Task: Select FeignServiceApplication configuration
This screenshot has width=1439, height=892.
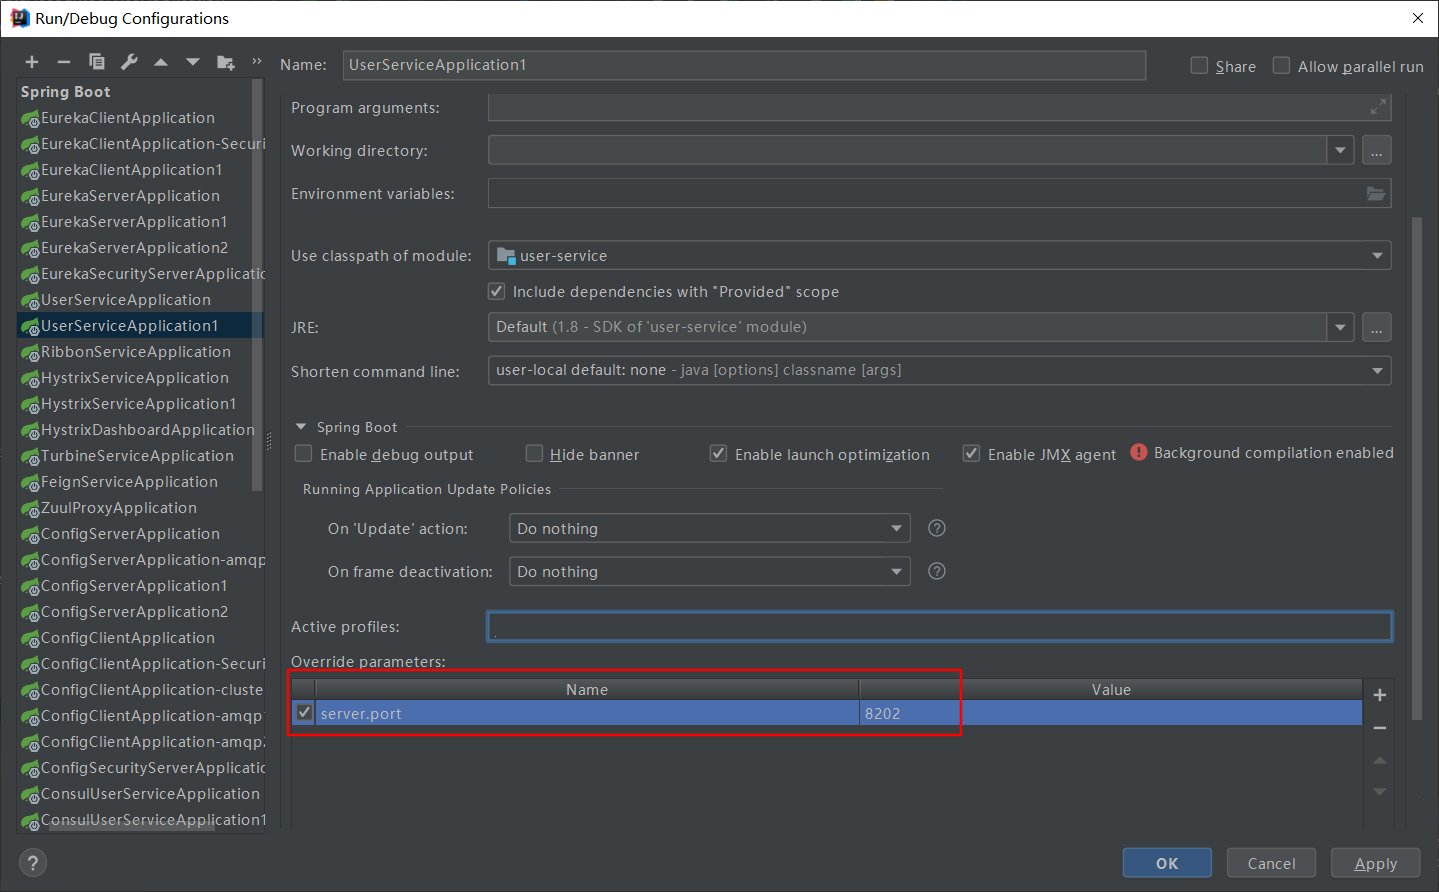Action: click(x=129, y=482)
